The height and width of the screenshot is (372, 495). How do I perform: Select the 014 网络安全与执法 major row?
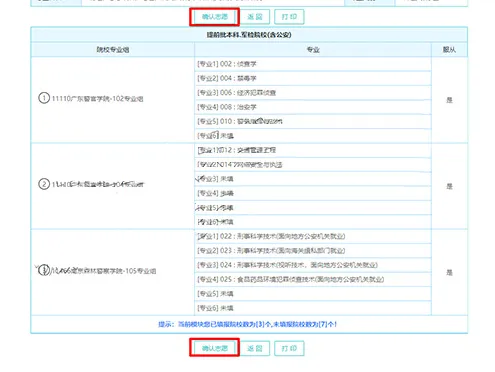(x=313, y=165)
